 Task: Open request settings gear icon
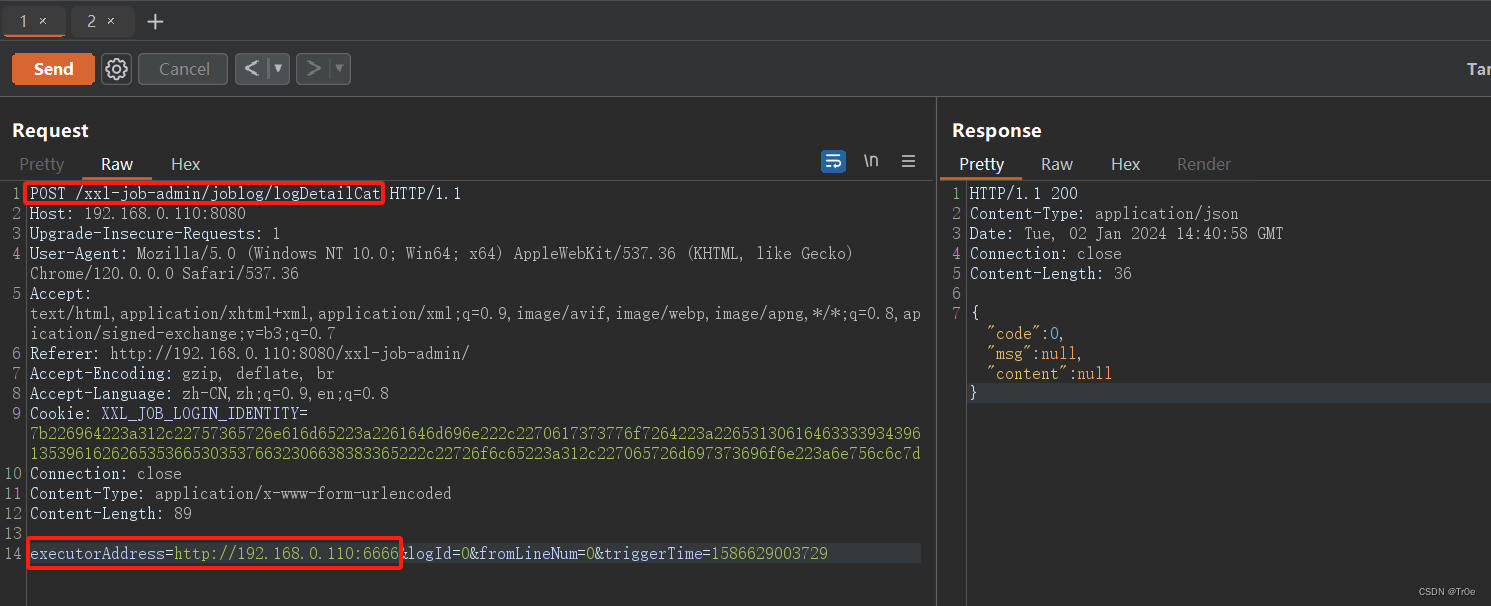[x=117, y=69]
